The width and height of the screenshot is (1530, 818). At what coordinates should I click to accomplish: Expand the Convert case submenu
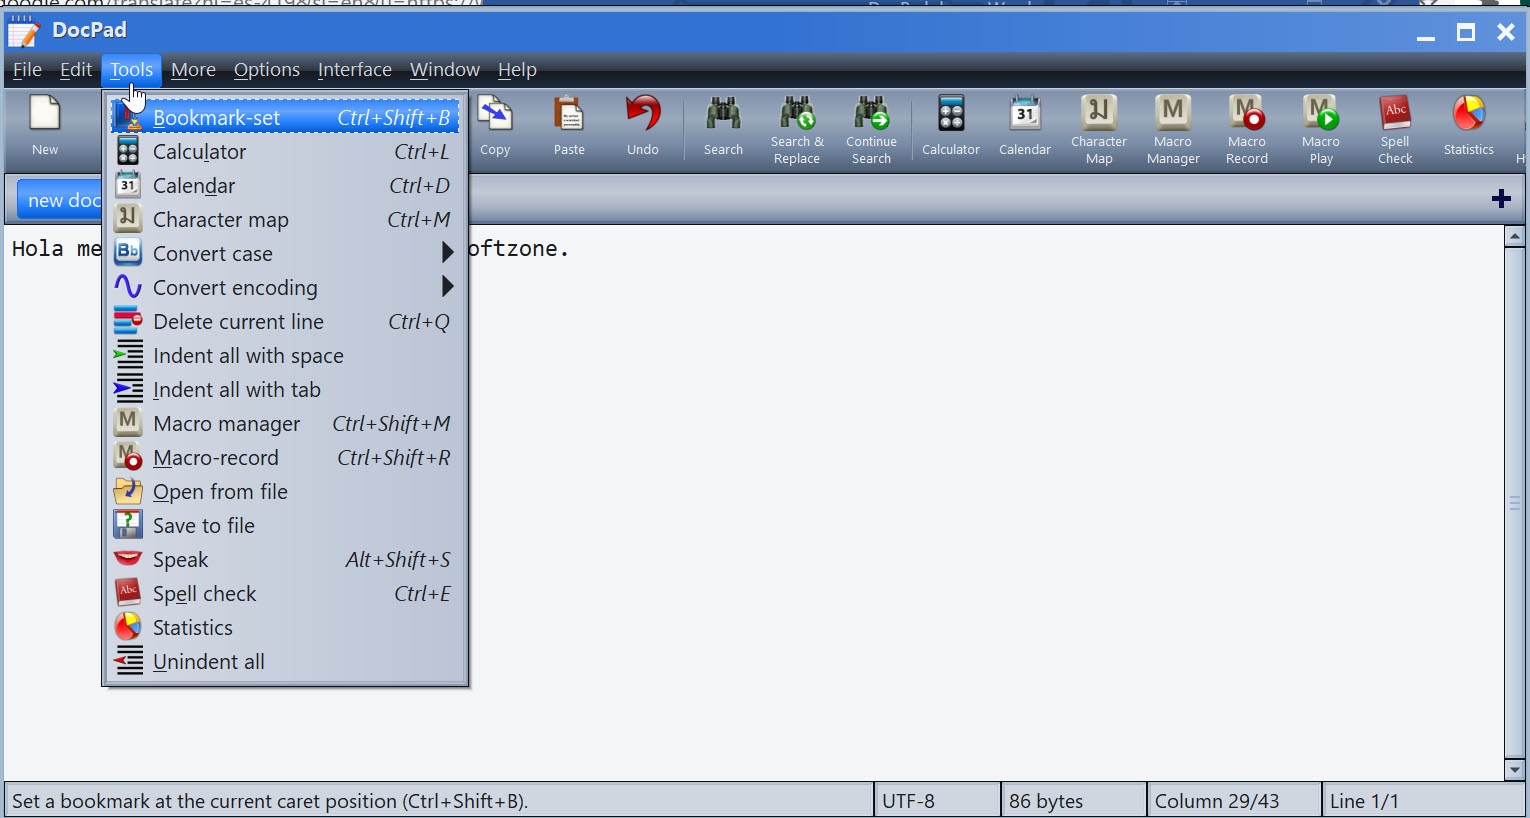click(x=285, y=254)
